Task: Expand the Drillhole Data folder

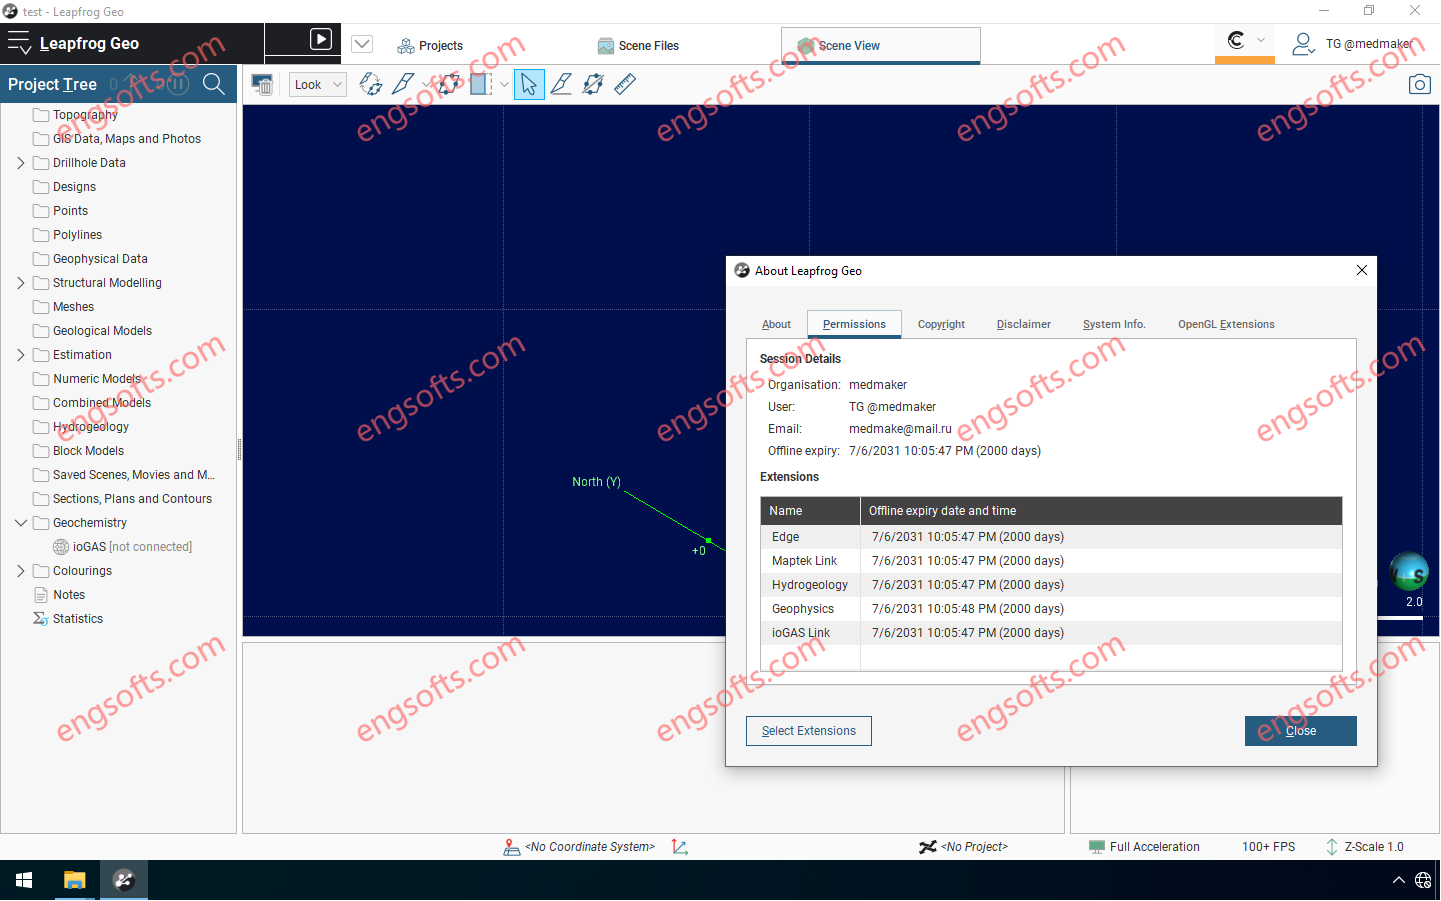Action: [x=19, y=162]
